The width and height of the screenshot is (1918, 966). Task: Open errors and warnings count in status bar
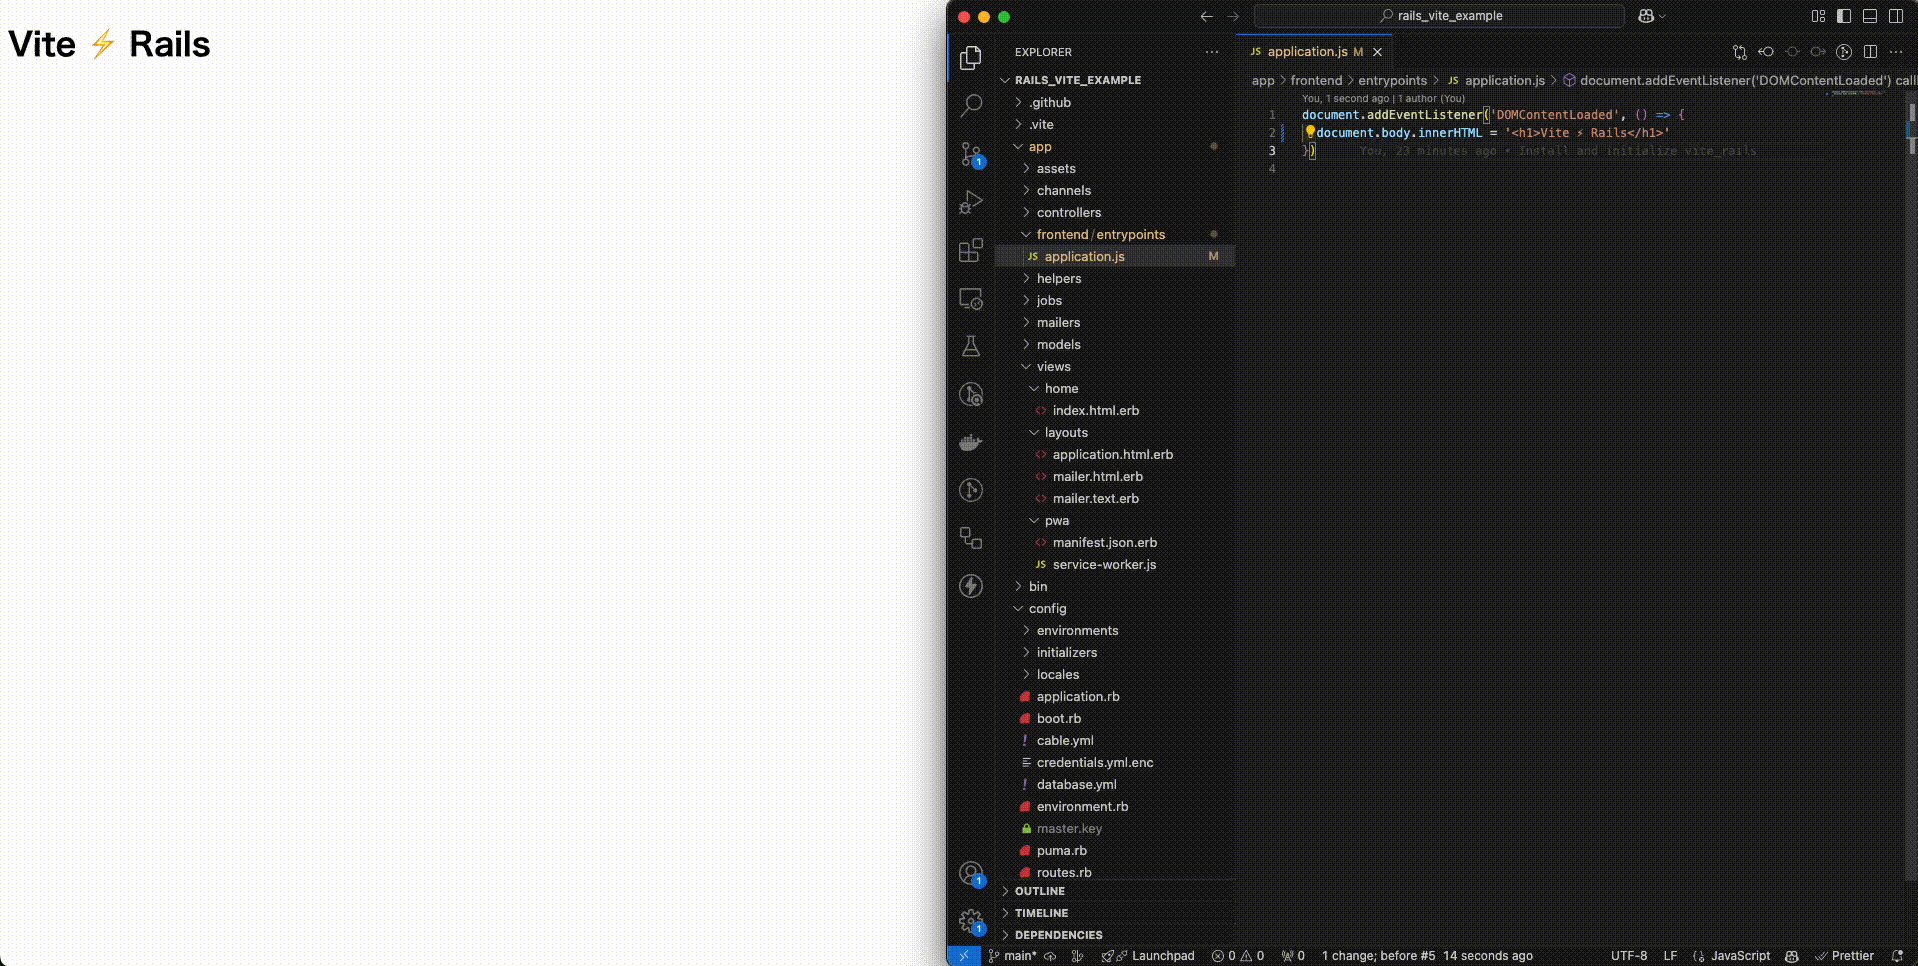pos(1238,956)
